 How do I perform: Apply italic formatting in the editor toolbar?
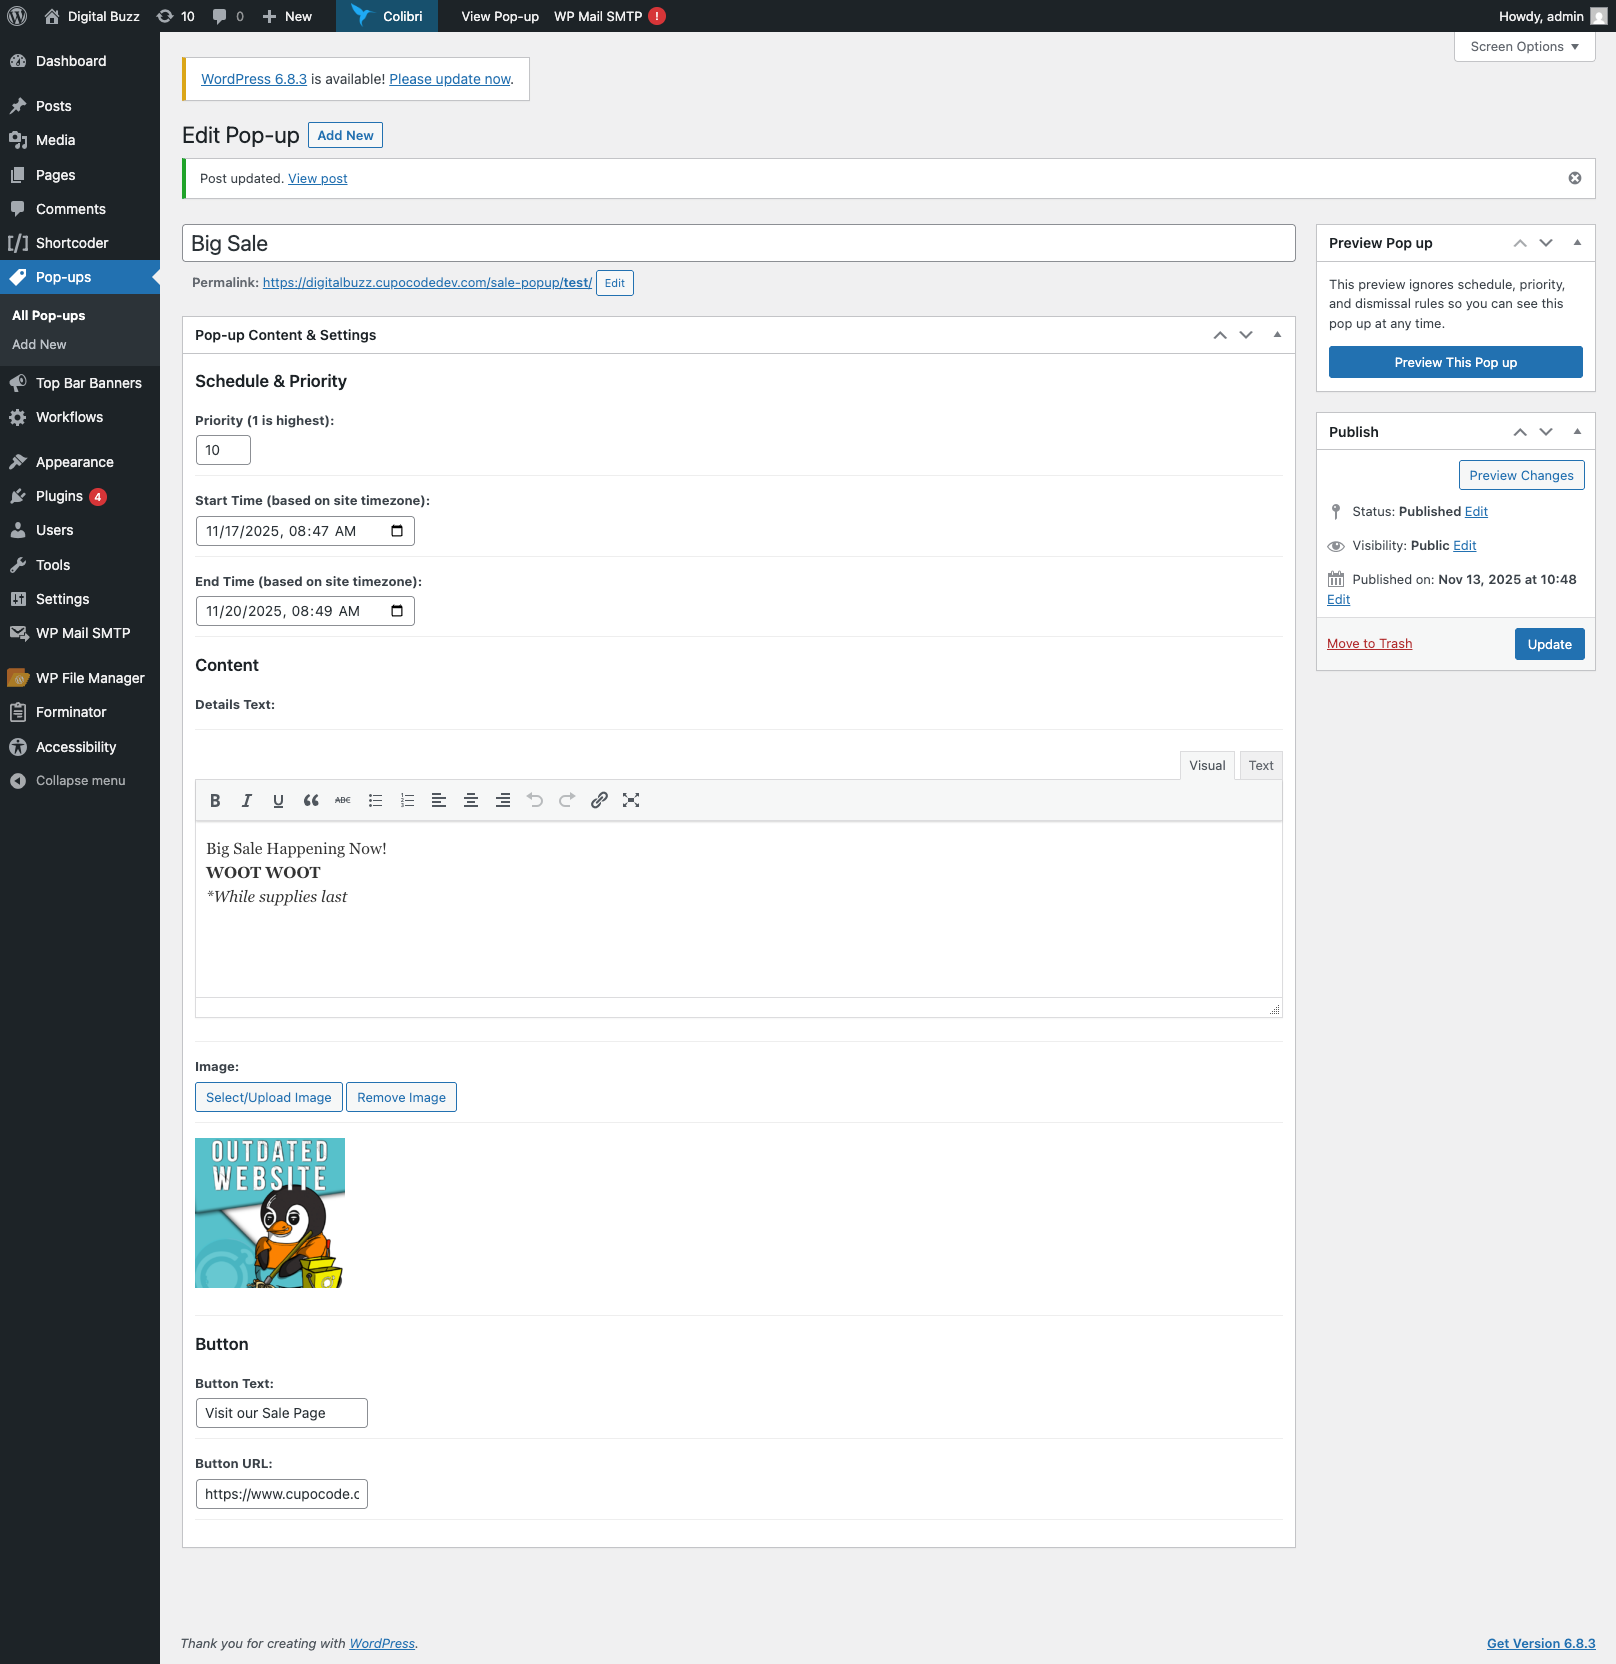tap(246, 800)
